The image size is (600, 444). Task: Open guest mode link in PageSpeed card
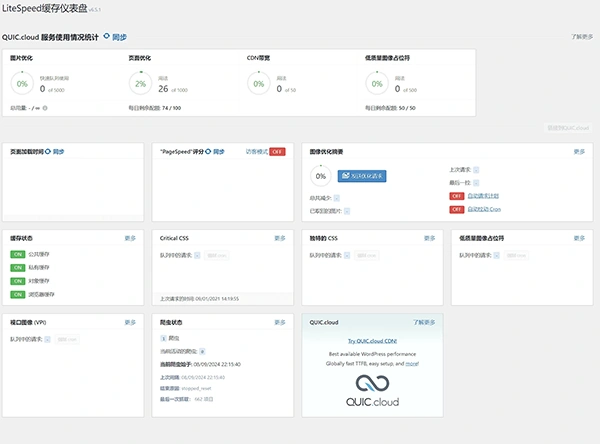(256, 152)
